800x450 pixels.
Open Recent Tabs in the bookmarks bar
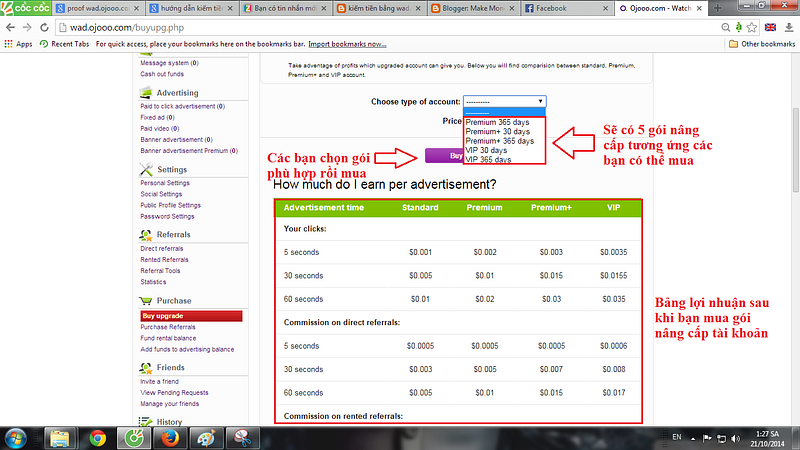(64, 44)
